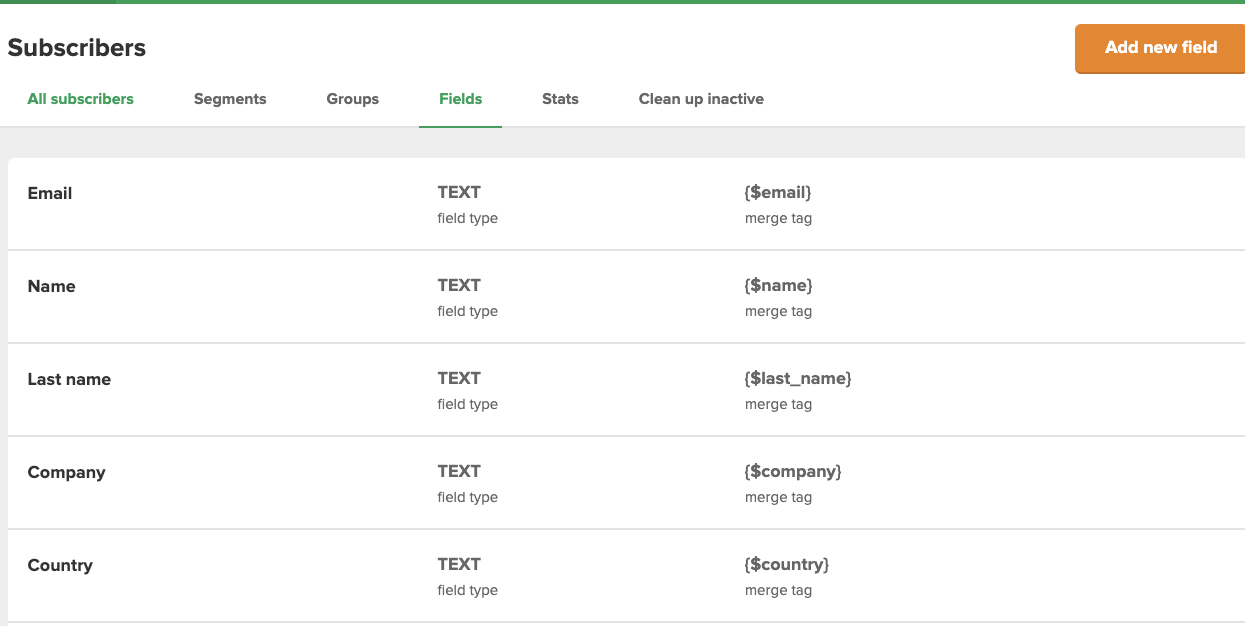The image size is (1245, 626).
Task: Open the Country field
Action: (x=60, y=565)
